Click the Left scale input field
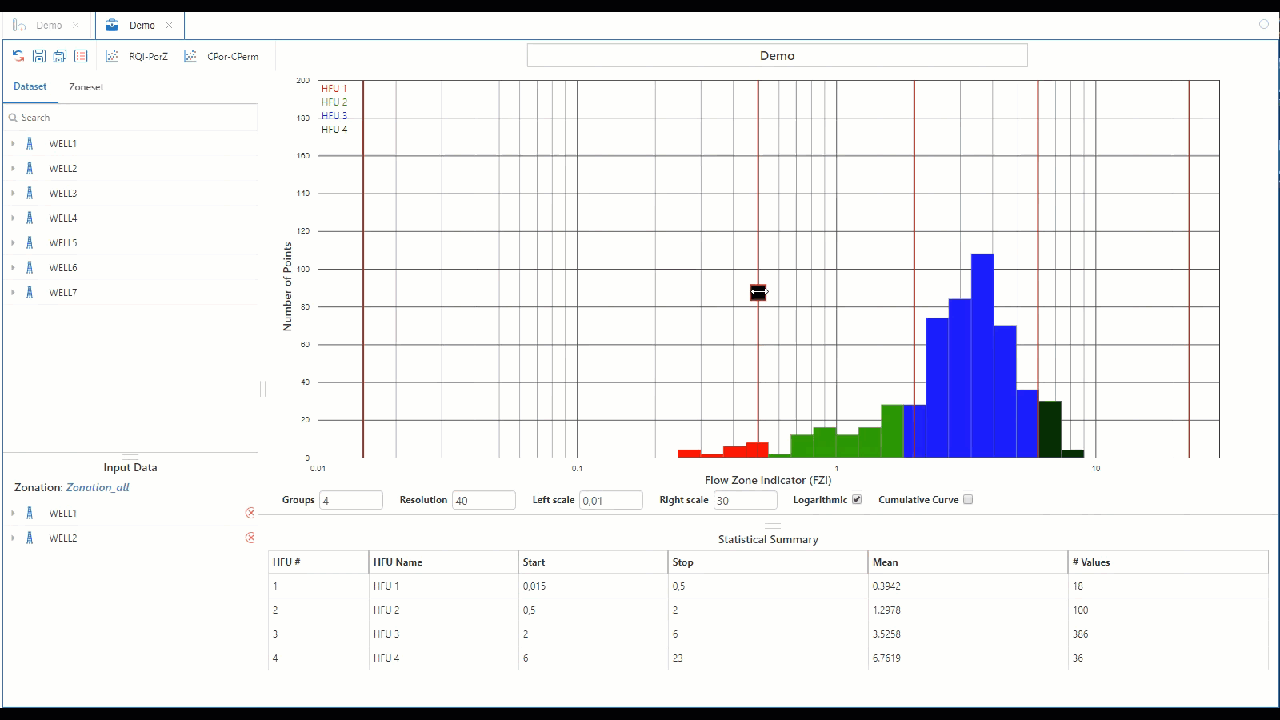The width and height of the screenshot is (1280, 720). (611, 500)
